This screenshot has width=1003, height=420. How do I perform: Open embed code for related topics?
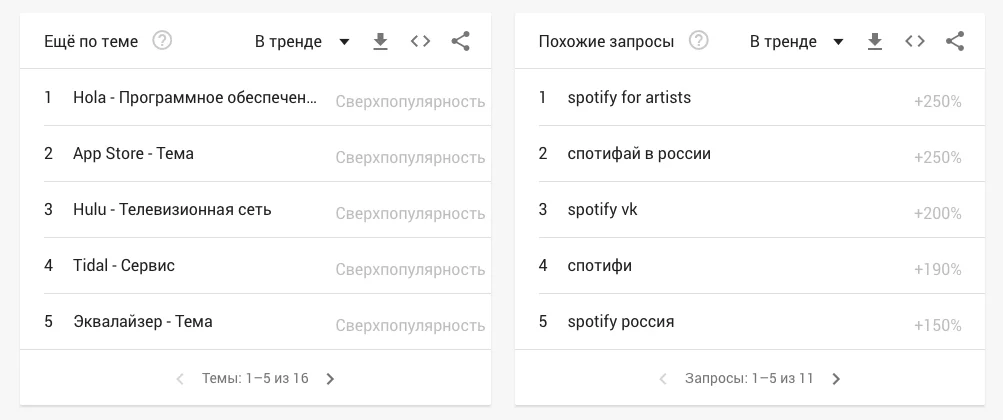pos(420,41)
